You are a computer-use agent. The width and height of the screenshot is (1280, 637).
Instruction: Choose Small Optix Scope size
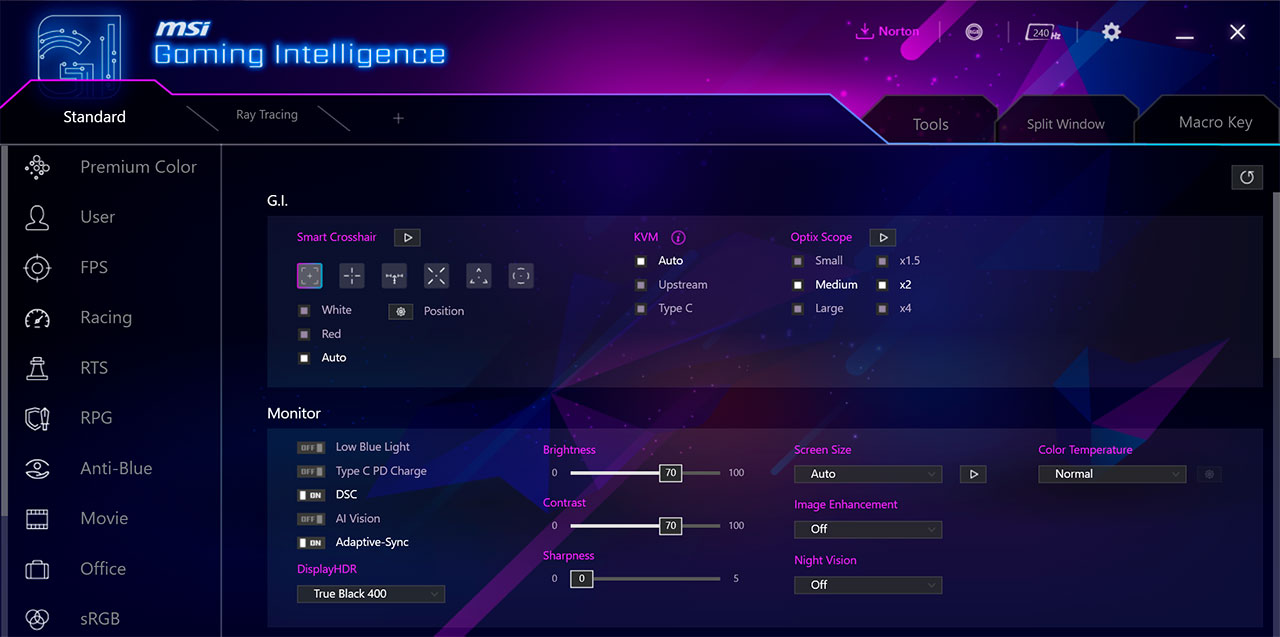(797, 261)
